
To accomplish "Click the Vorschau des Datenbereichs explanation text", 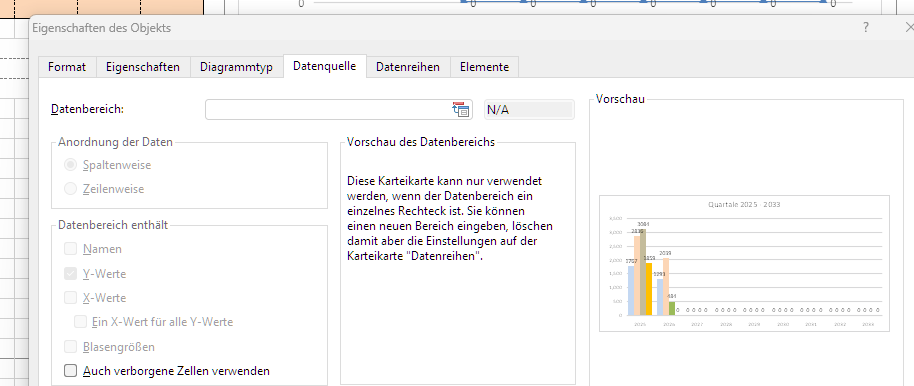I will 449,219.
